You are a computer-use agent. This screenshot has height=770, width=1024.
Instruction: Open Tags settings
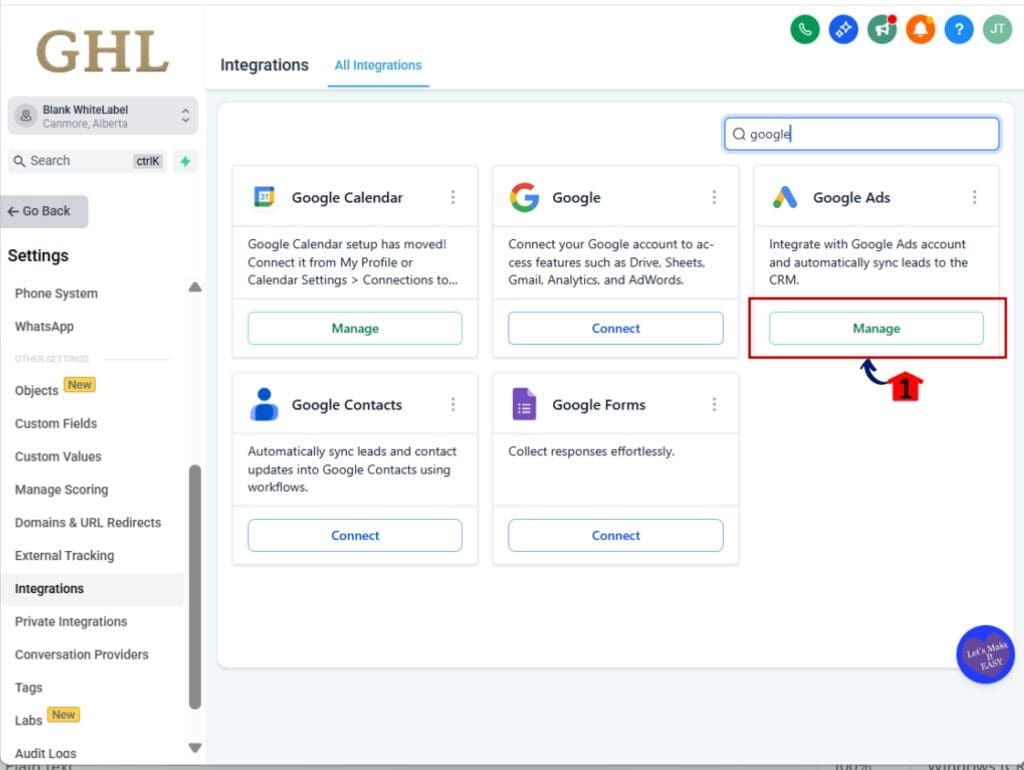[28, 687]
